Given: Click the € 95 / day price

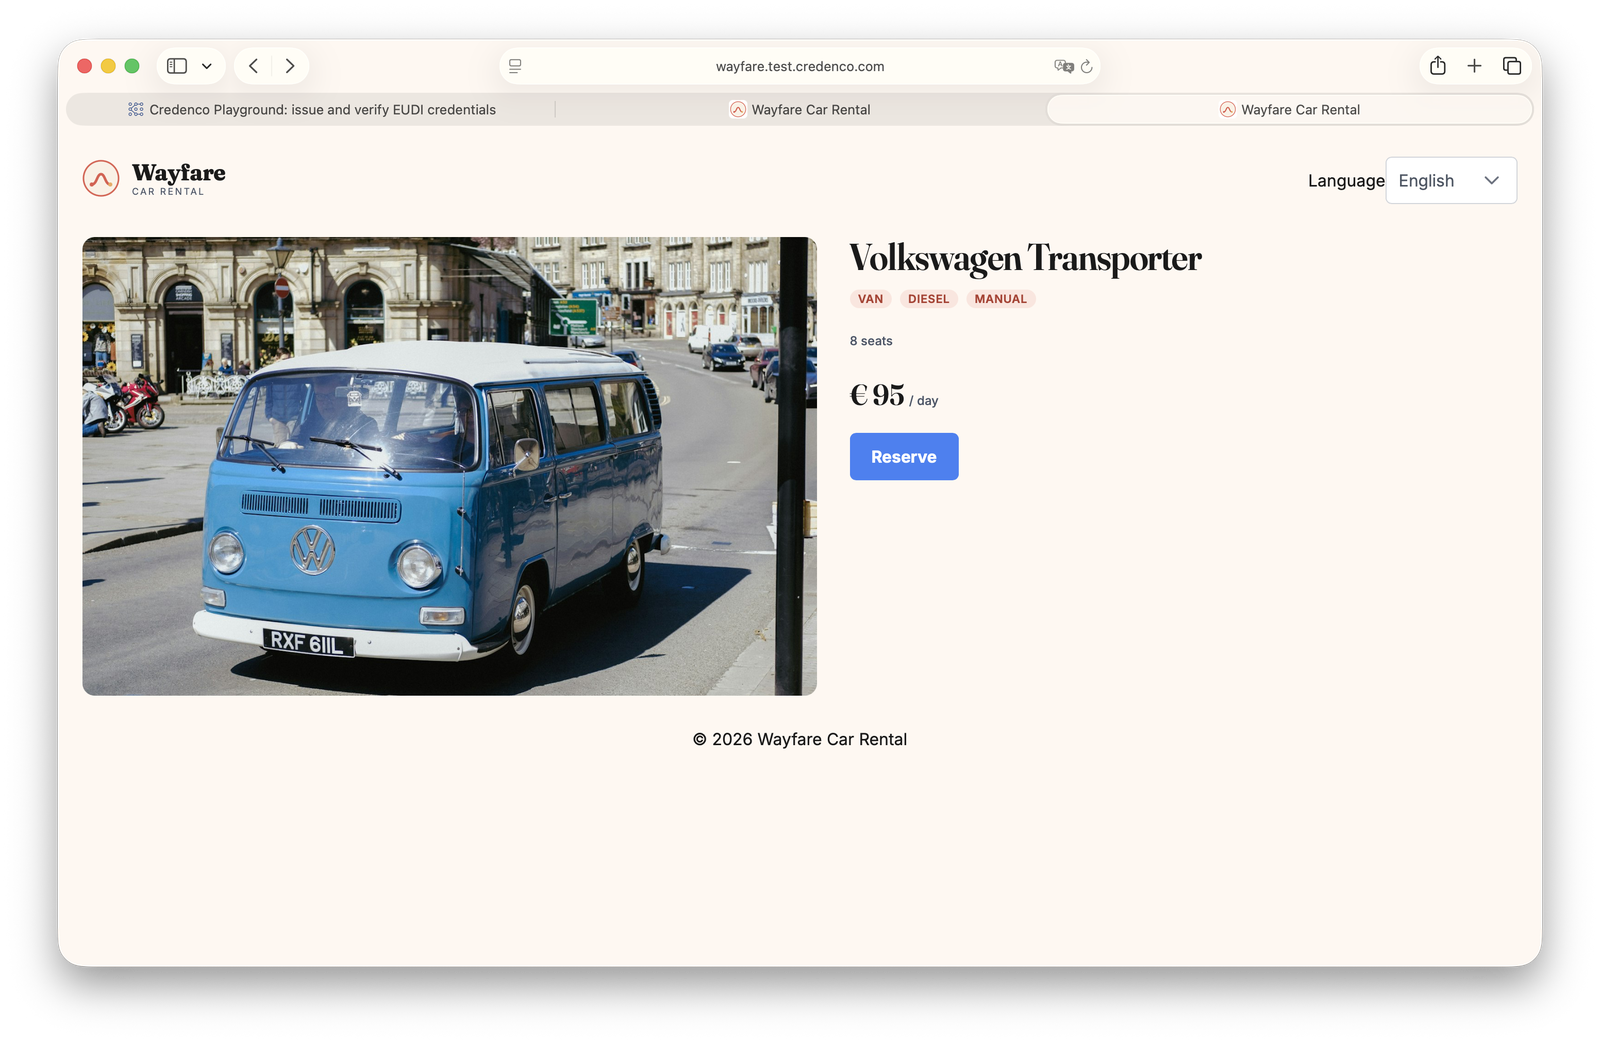Looking at the screenshot, I should point(894,396).
